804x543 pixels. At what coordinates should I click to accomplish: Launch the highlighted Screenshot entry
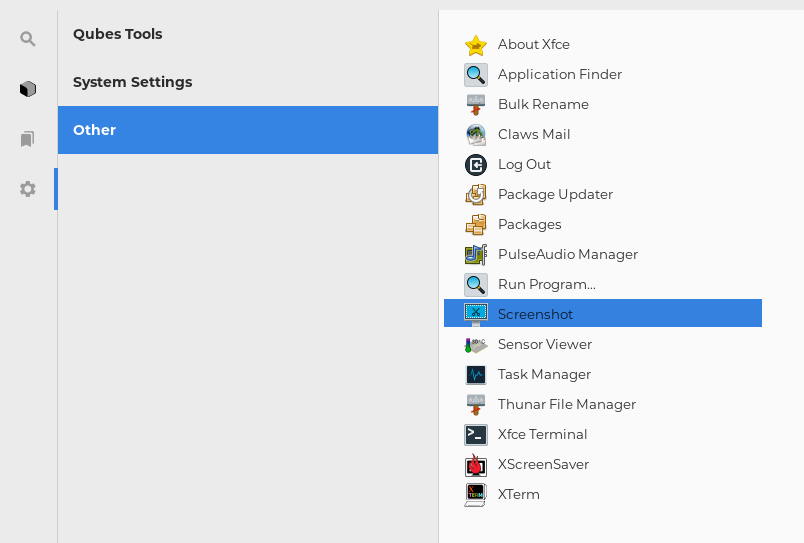pyautogui.click(x=603, y=313)
